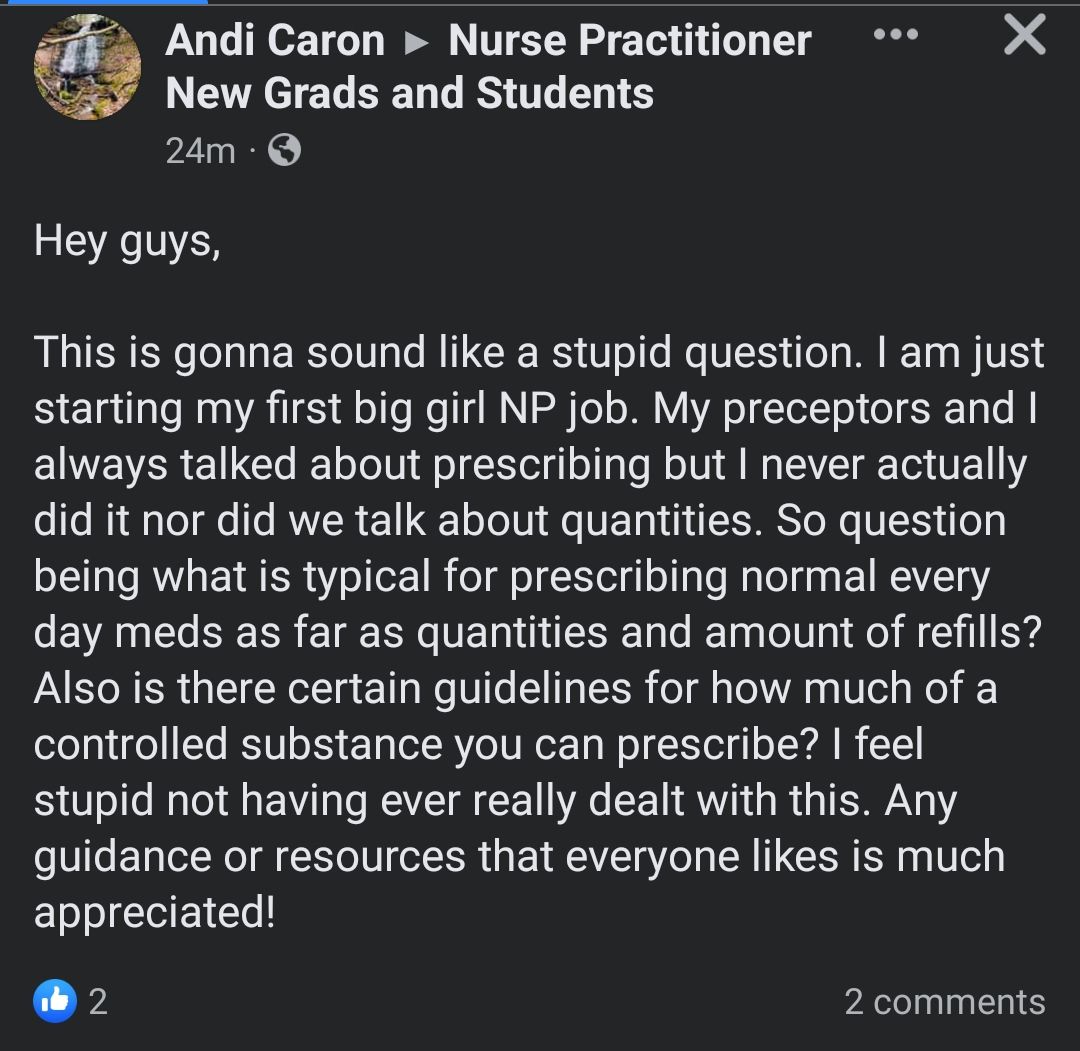The image size is (1080, 1051).
Task: Click the final word "appreciated!"
Action: pyautogui.click(x=155, y=913)
